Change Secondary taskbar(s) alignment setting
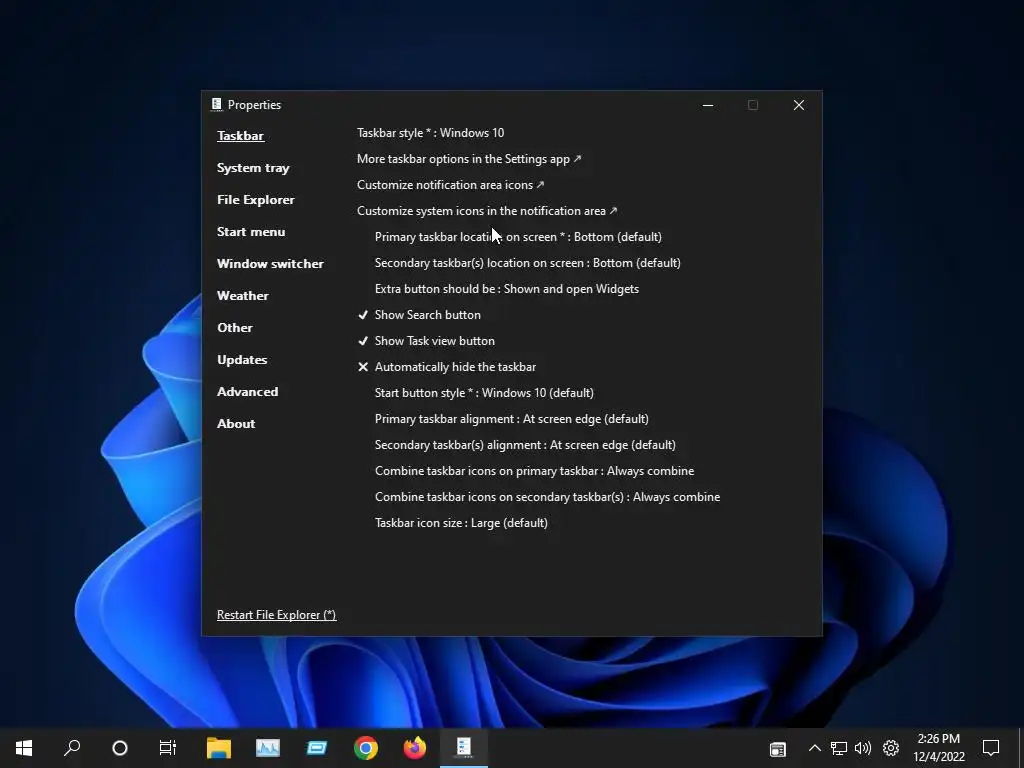1024x768 pixels. [525, 445]
